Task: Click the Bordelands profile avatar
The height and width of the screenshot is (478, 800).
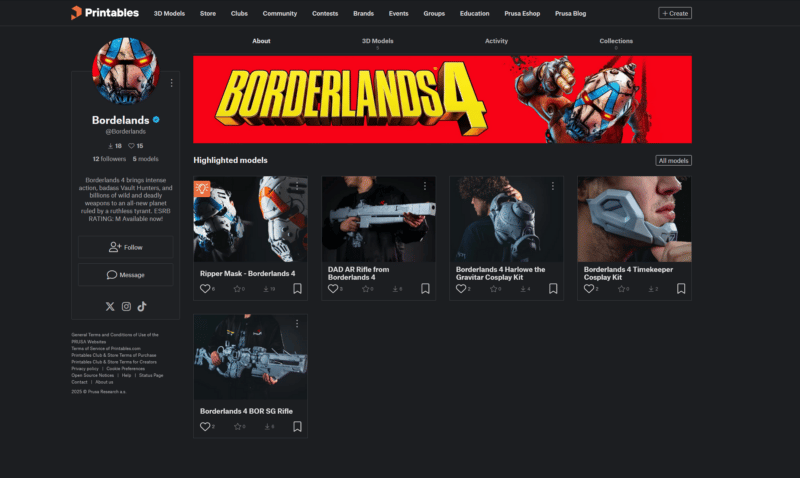Action: coord(126,70)
